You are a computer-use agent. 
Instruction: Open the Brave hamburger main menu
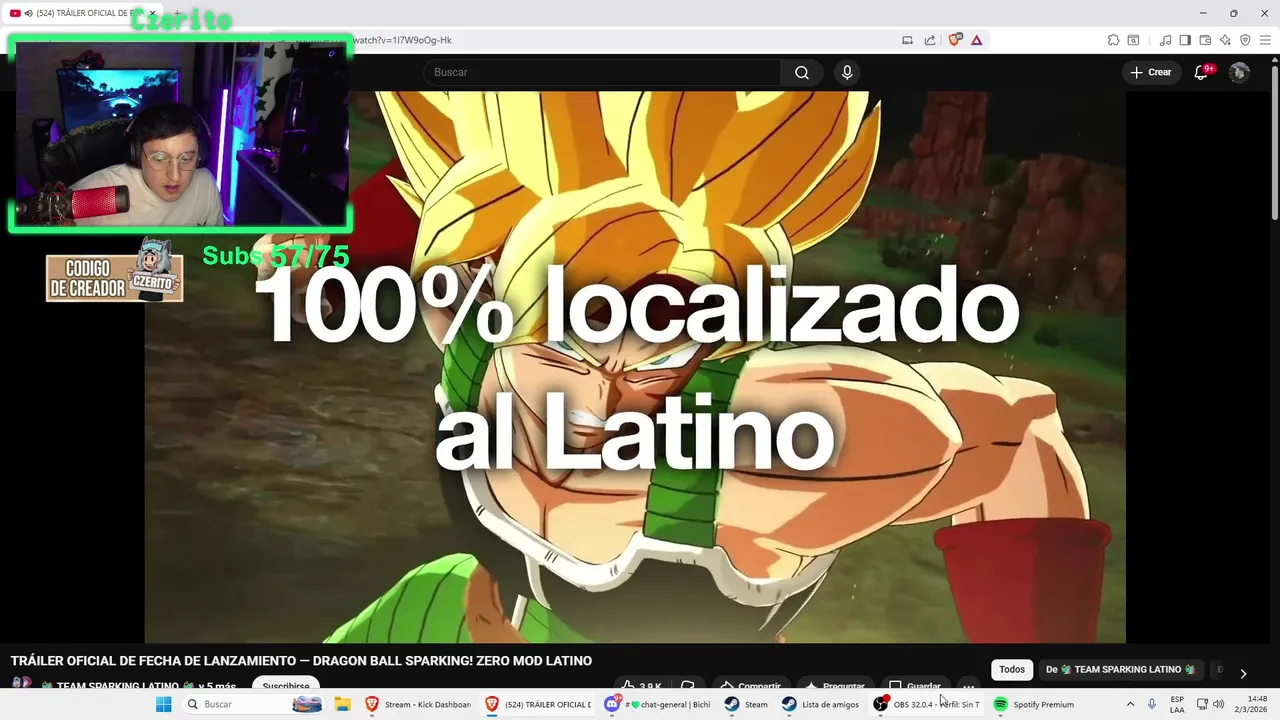point(1265,40)
